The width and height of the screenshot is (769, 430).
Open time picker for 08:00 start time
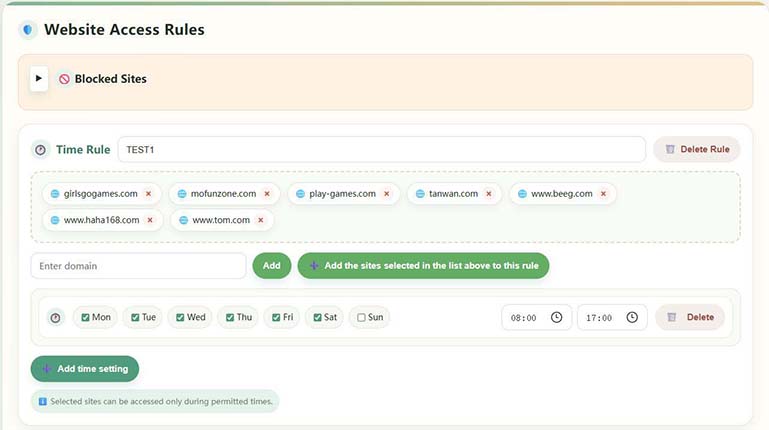point(556,317)
